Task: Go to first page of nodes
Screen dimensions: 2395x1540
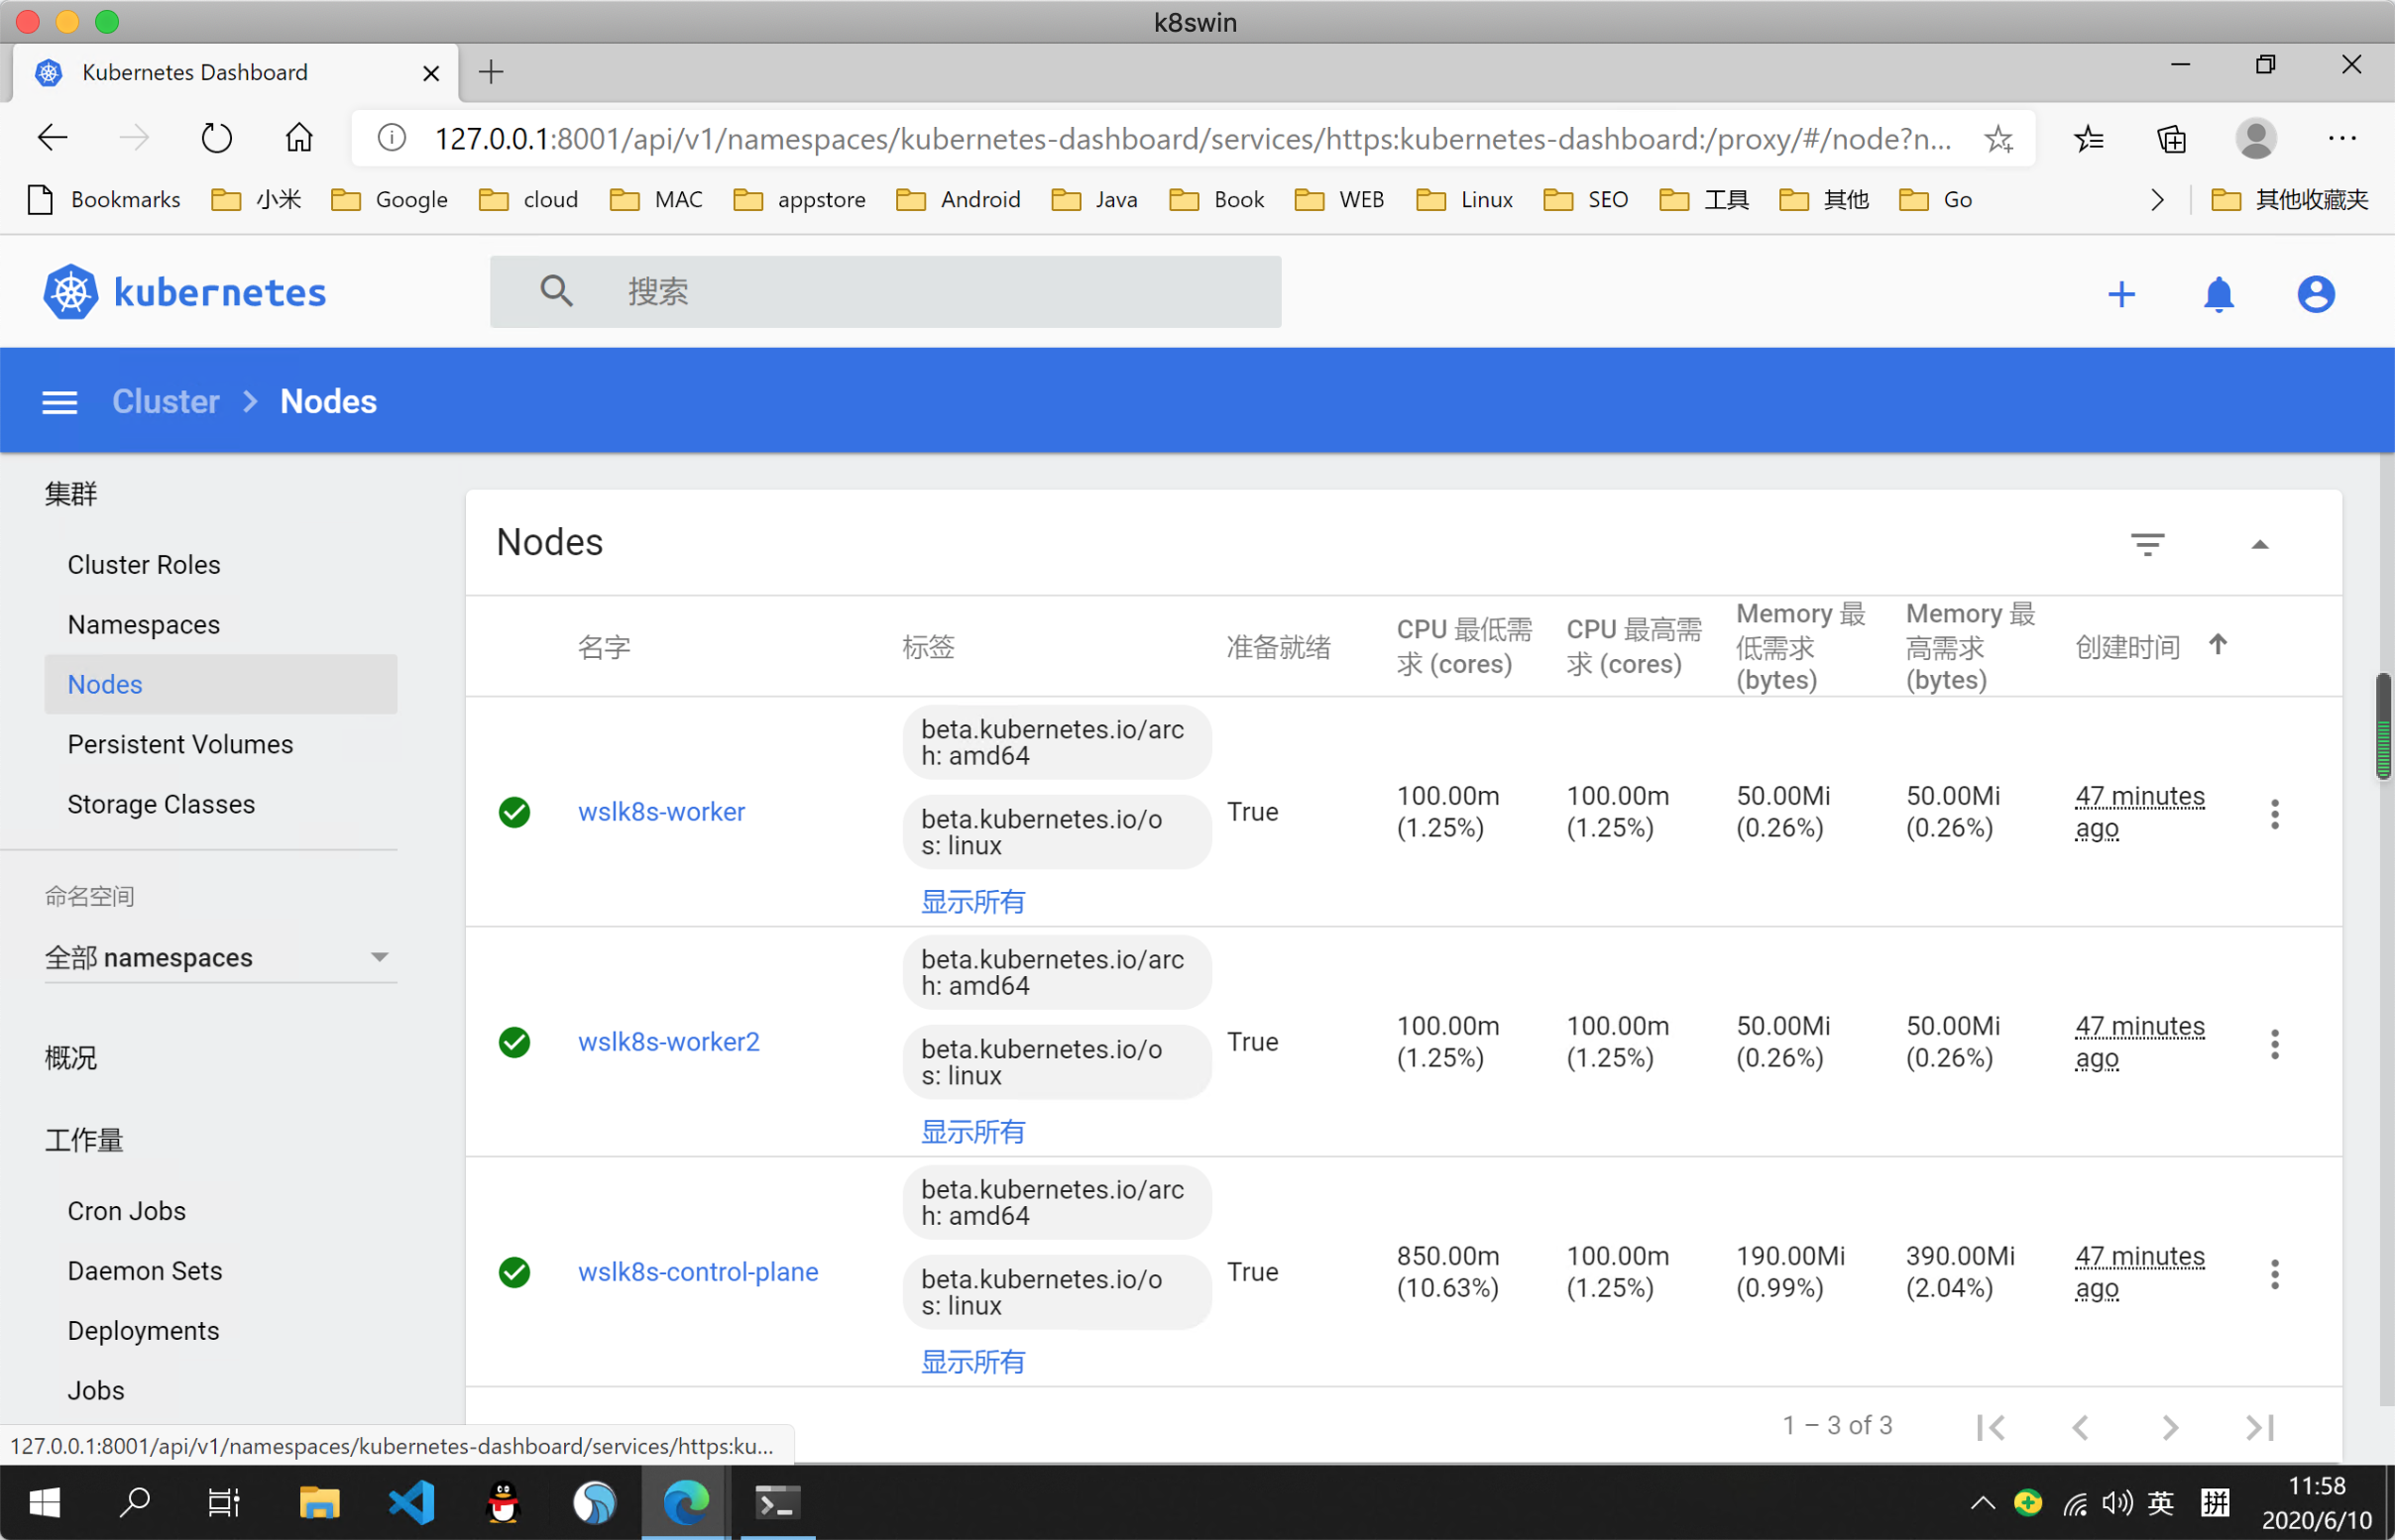Action: tap(1990, 1427)
